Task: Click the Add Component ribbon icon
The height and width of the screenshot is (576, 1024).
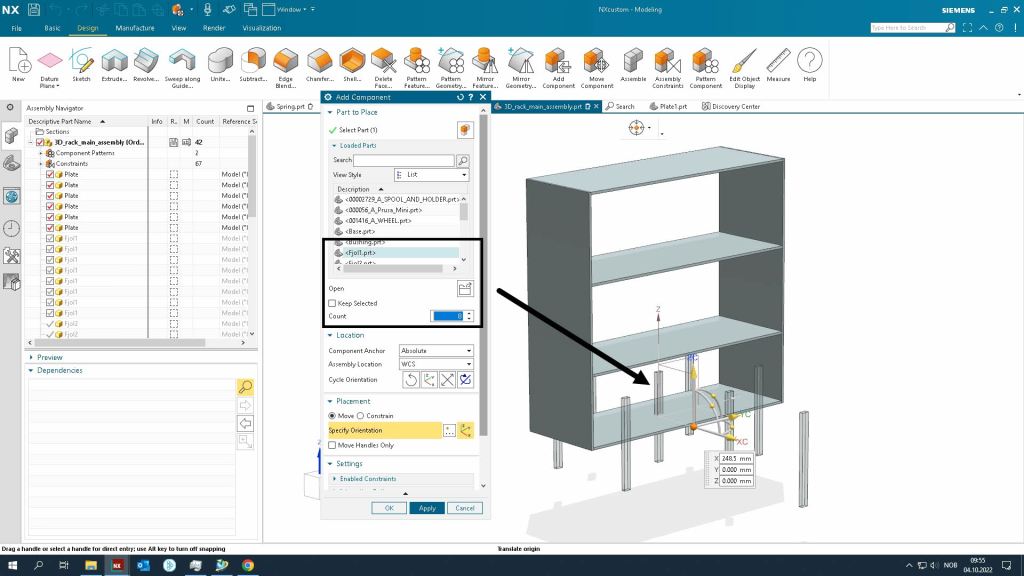Action: [558, 63]
